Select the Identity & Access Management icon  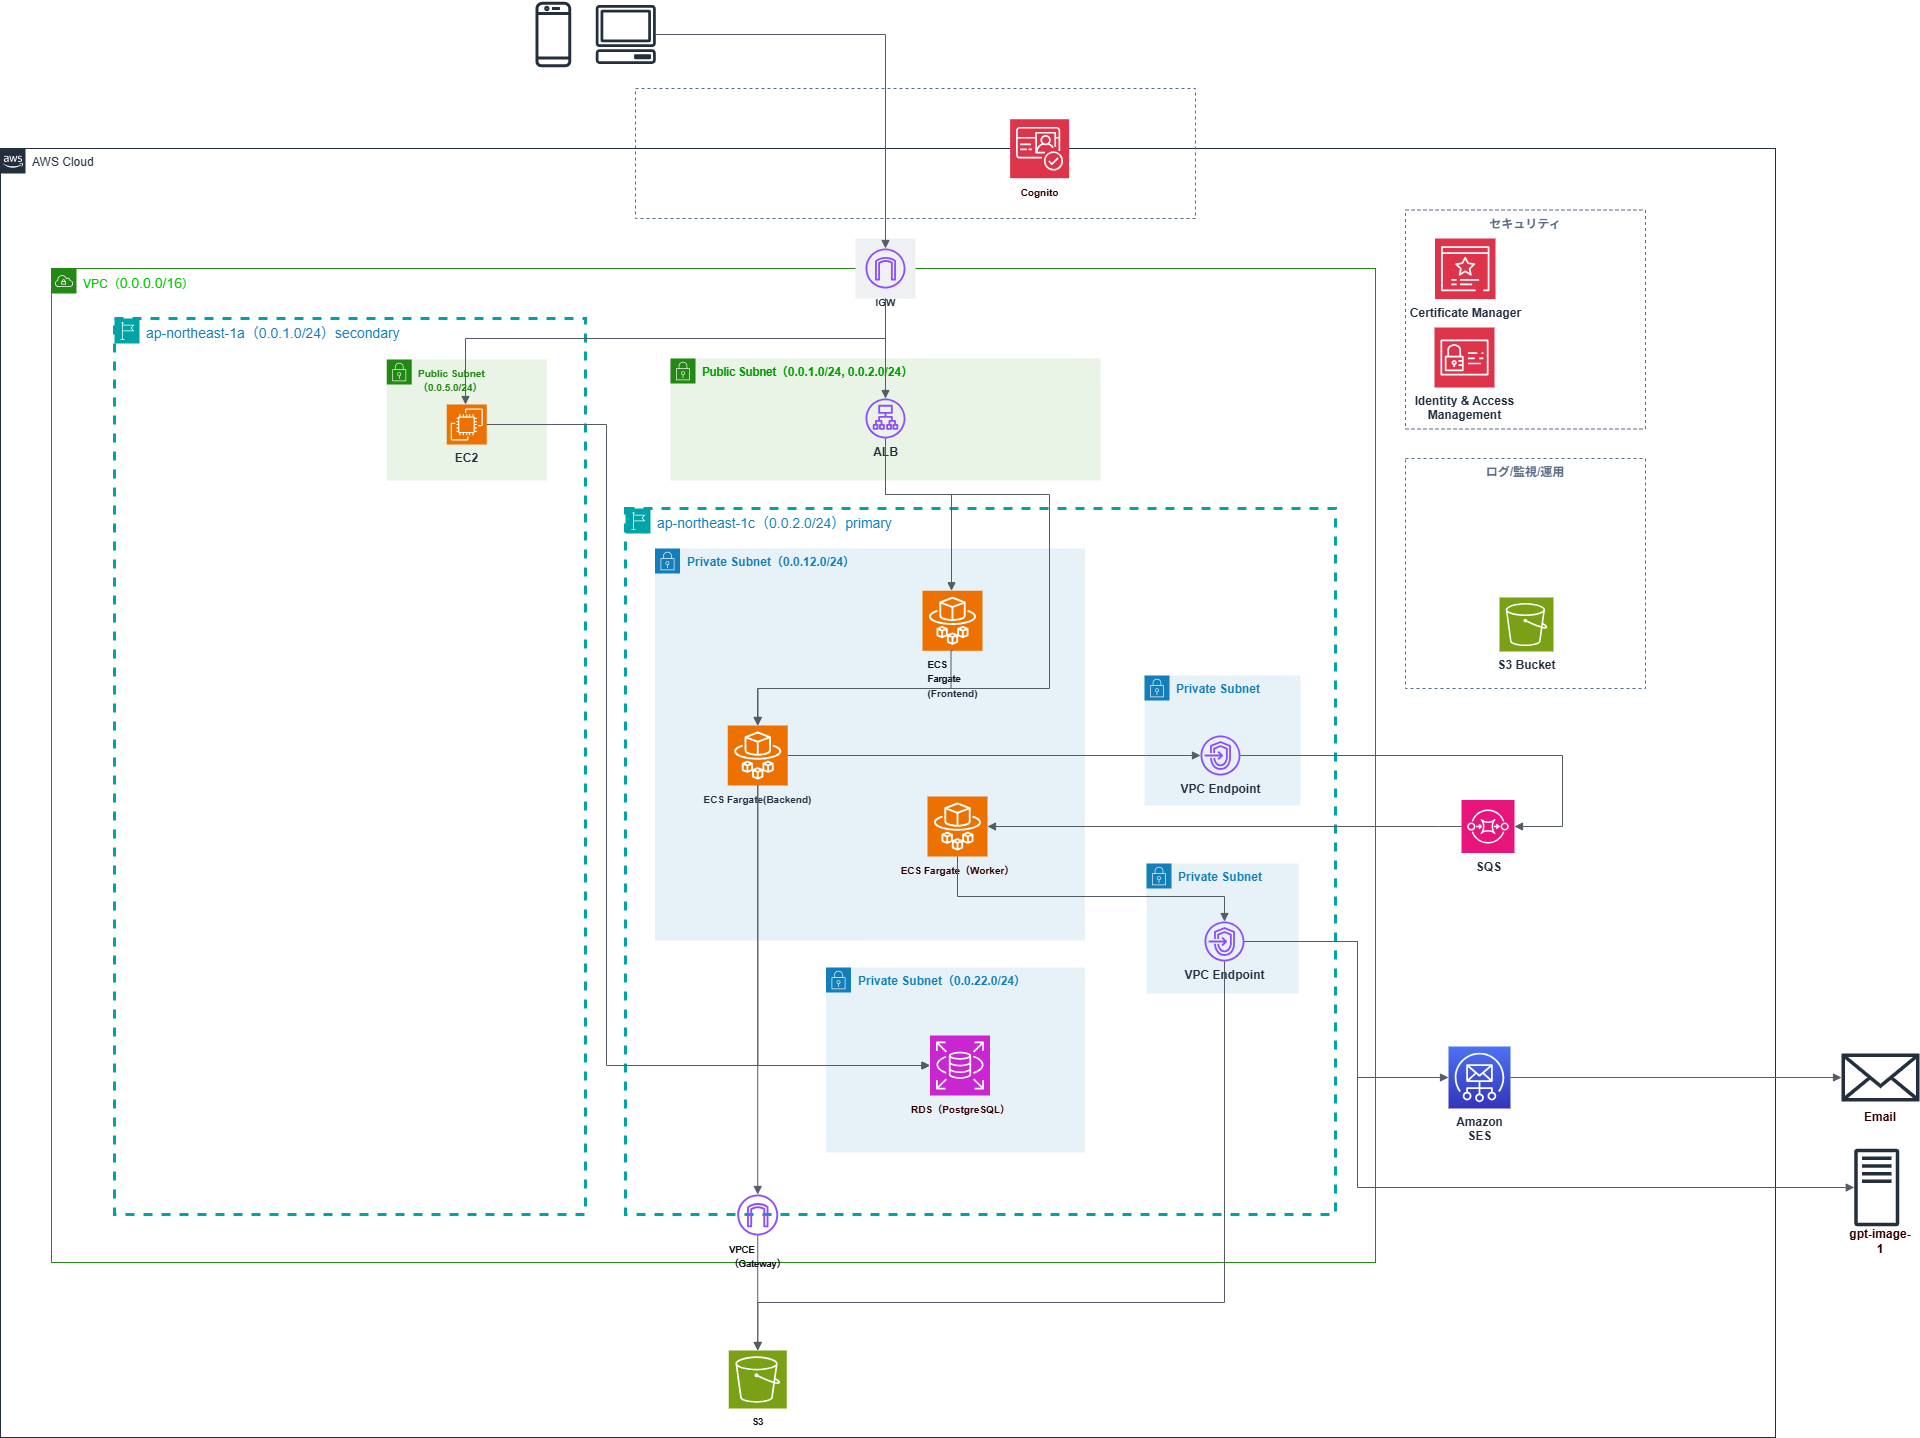click(x=1464, y=357)
